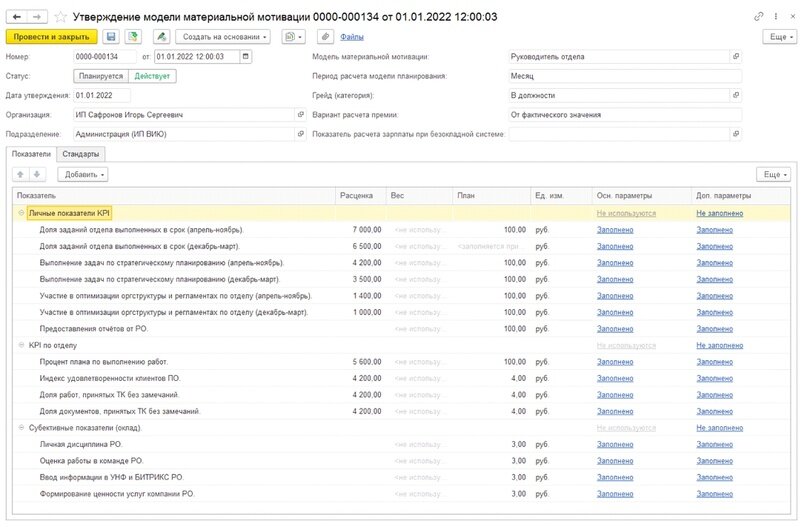Open Осн. параметры Заполнено for Процент плана по выполнению работ
Viewport: 807px width, 527px height.
click(615, 362)
